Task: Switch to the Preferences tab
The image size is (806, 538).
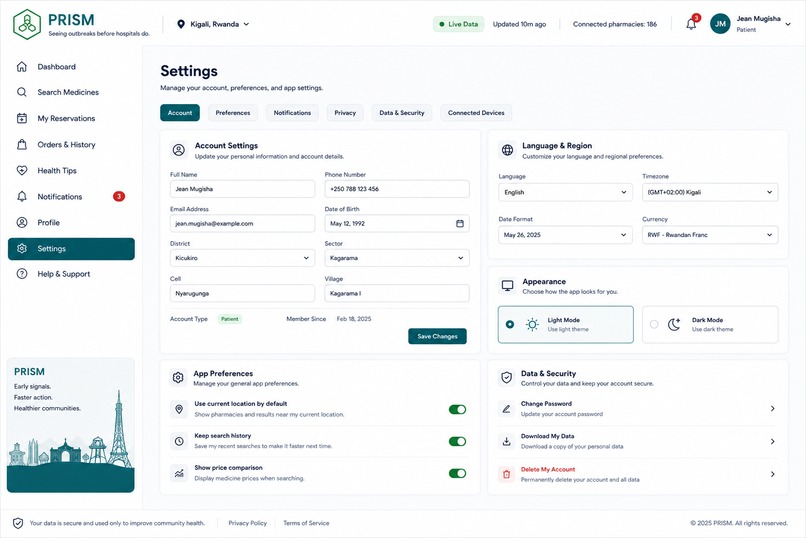Action: point(233,113)
